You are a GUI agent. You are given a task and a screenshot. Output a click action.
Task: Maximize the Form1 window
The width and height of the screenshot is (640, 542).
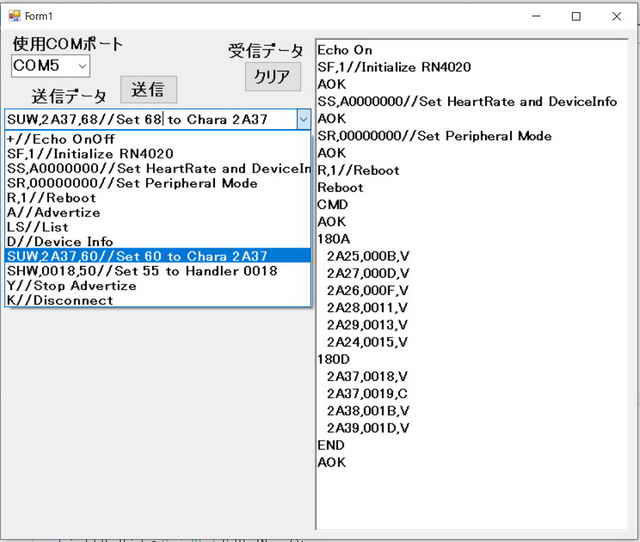(576, 16)
